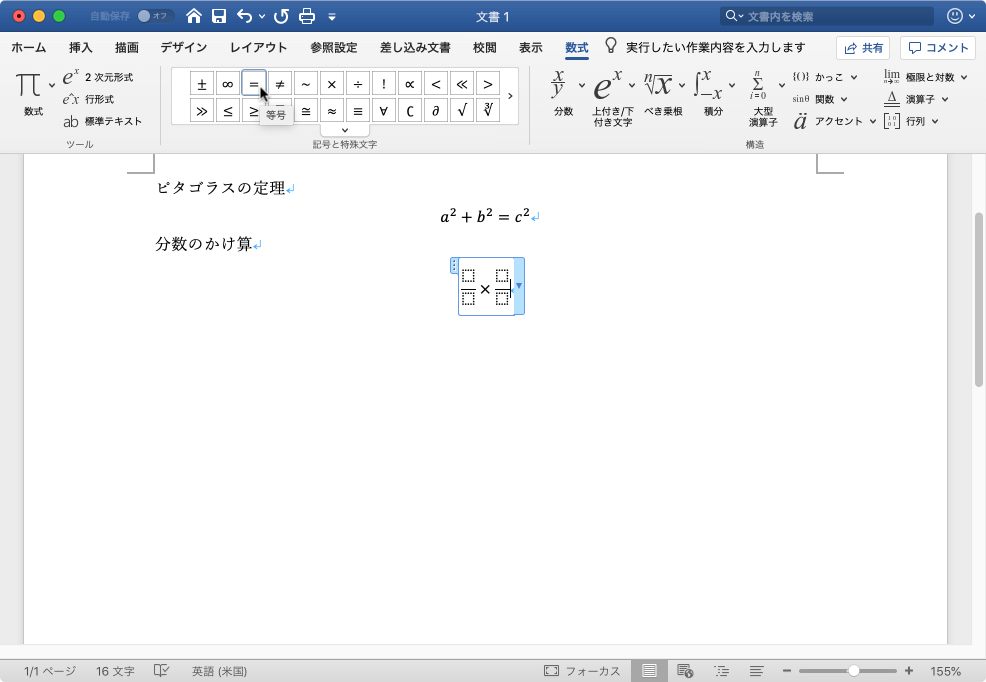Screen dimensions: 986x682
Task: Switch to draft view
Action: (x=756, y=671)
